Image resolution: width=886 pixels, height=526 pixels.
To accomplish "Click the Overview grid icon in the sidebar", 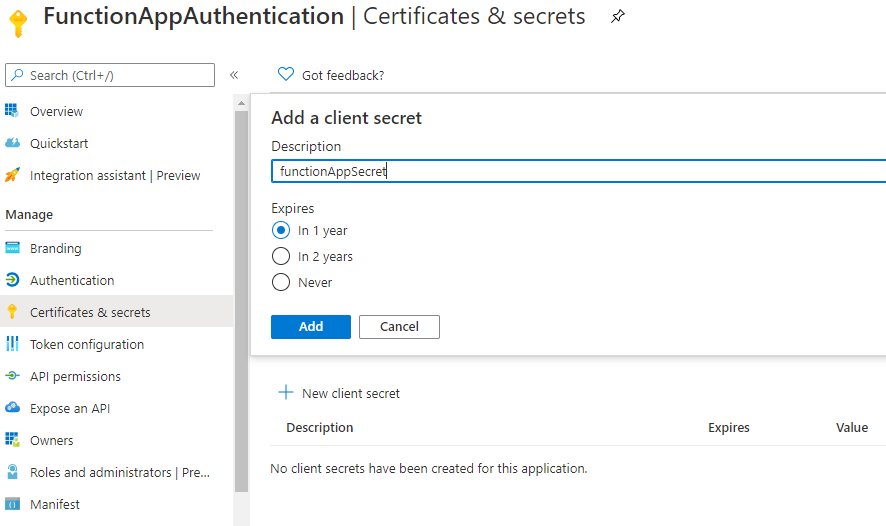I will pos(12,111).
